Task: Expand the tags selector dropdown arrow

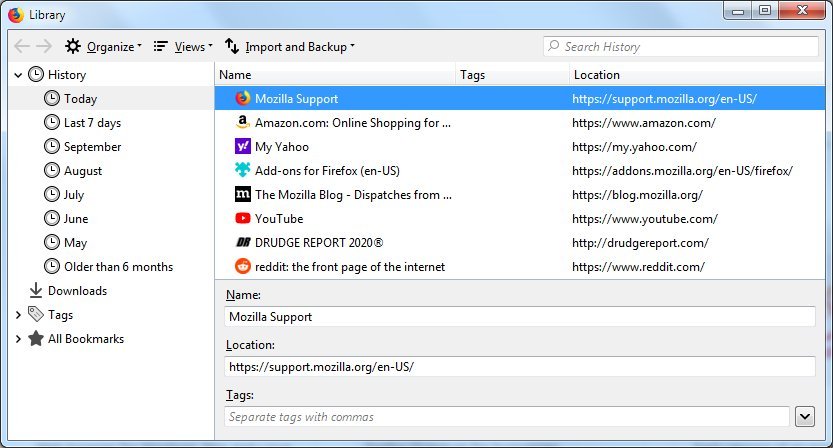Action: pos(805,417)
